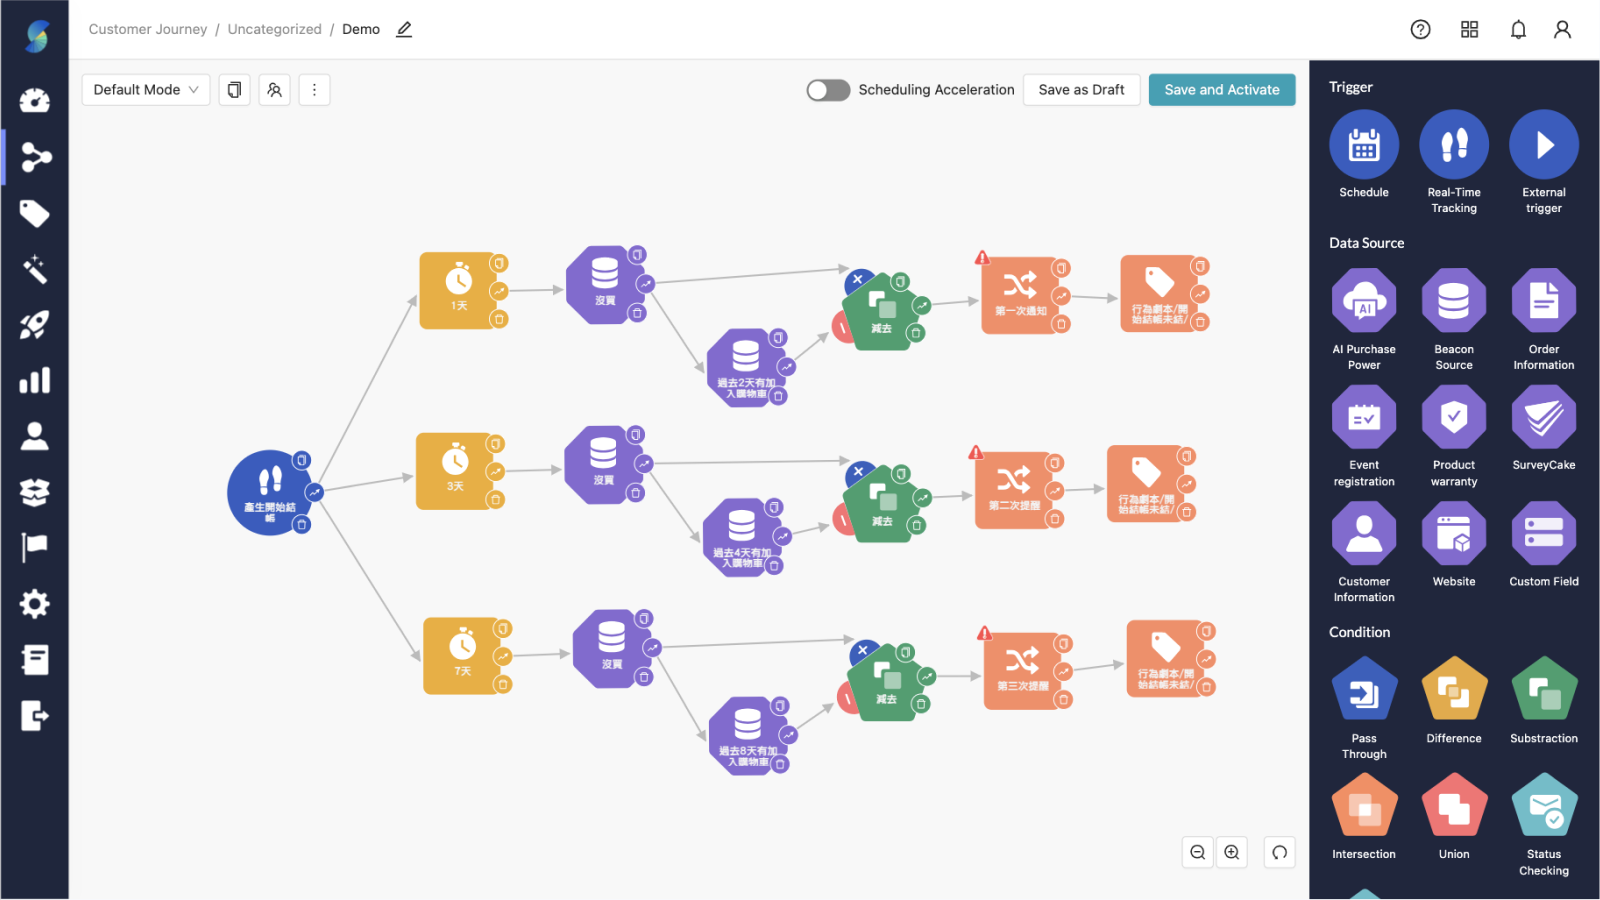Open the notifications bell
The width and height of the screenshot is (1600, 900).
pyautogui.click(x=1517, y=29)
